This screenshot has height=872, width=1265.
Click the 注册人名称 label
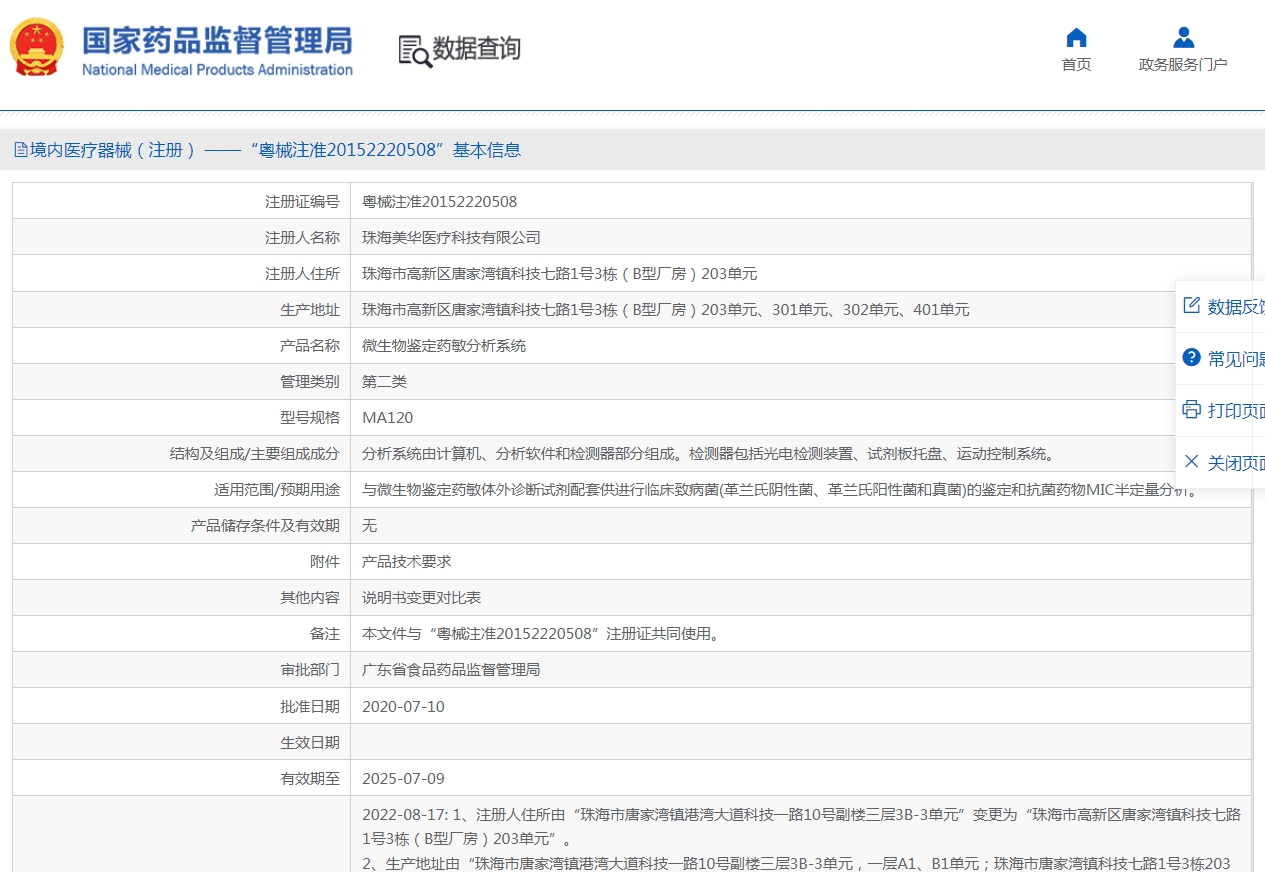coord(302,238)
